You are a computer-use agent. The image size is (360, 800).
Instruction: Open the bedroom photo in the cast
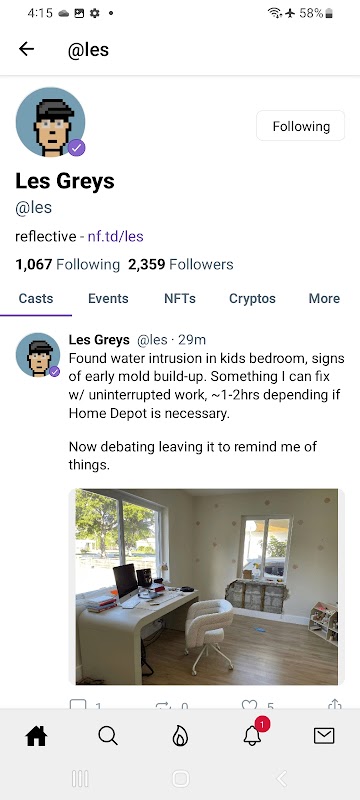(207, 587)
